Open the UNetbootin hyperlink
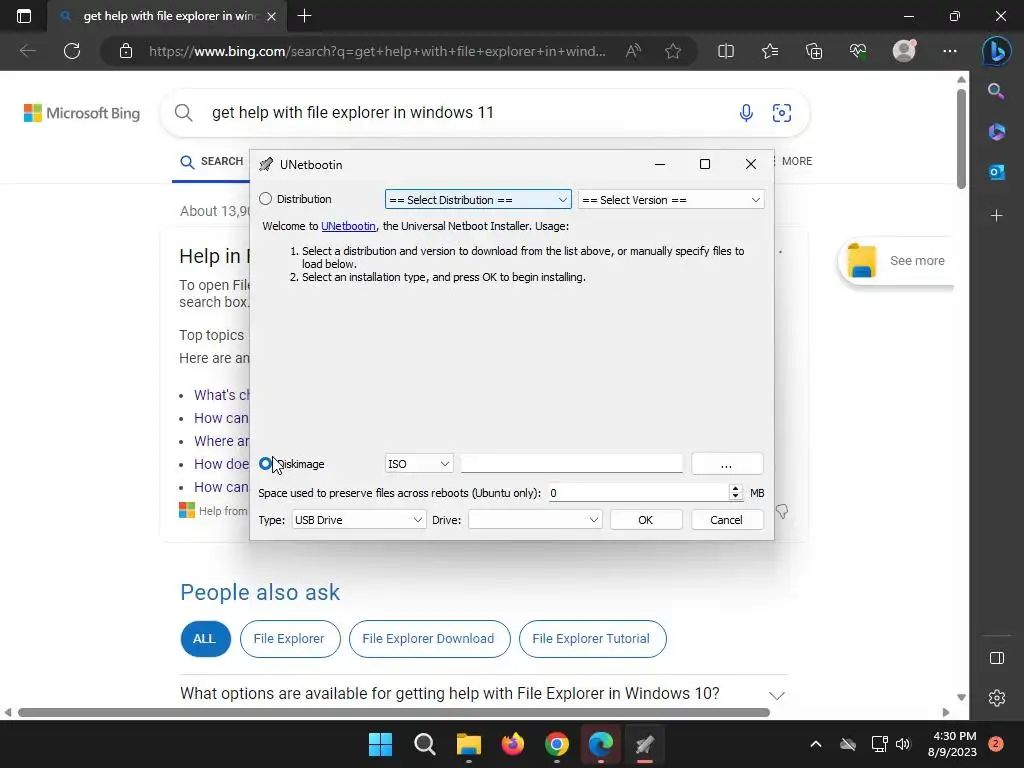 [x=348, y=226]
